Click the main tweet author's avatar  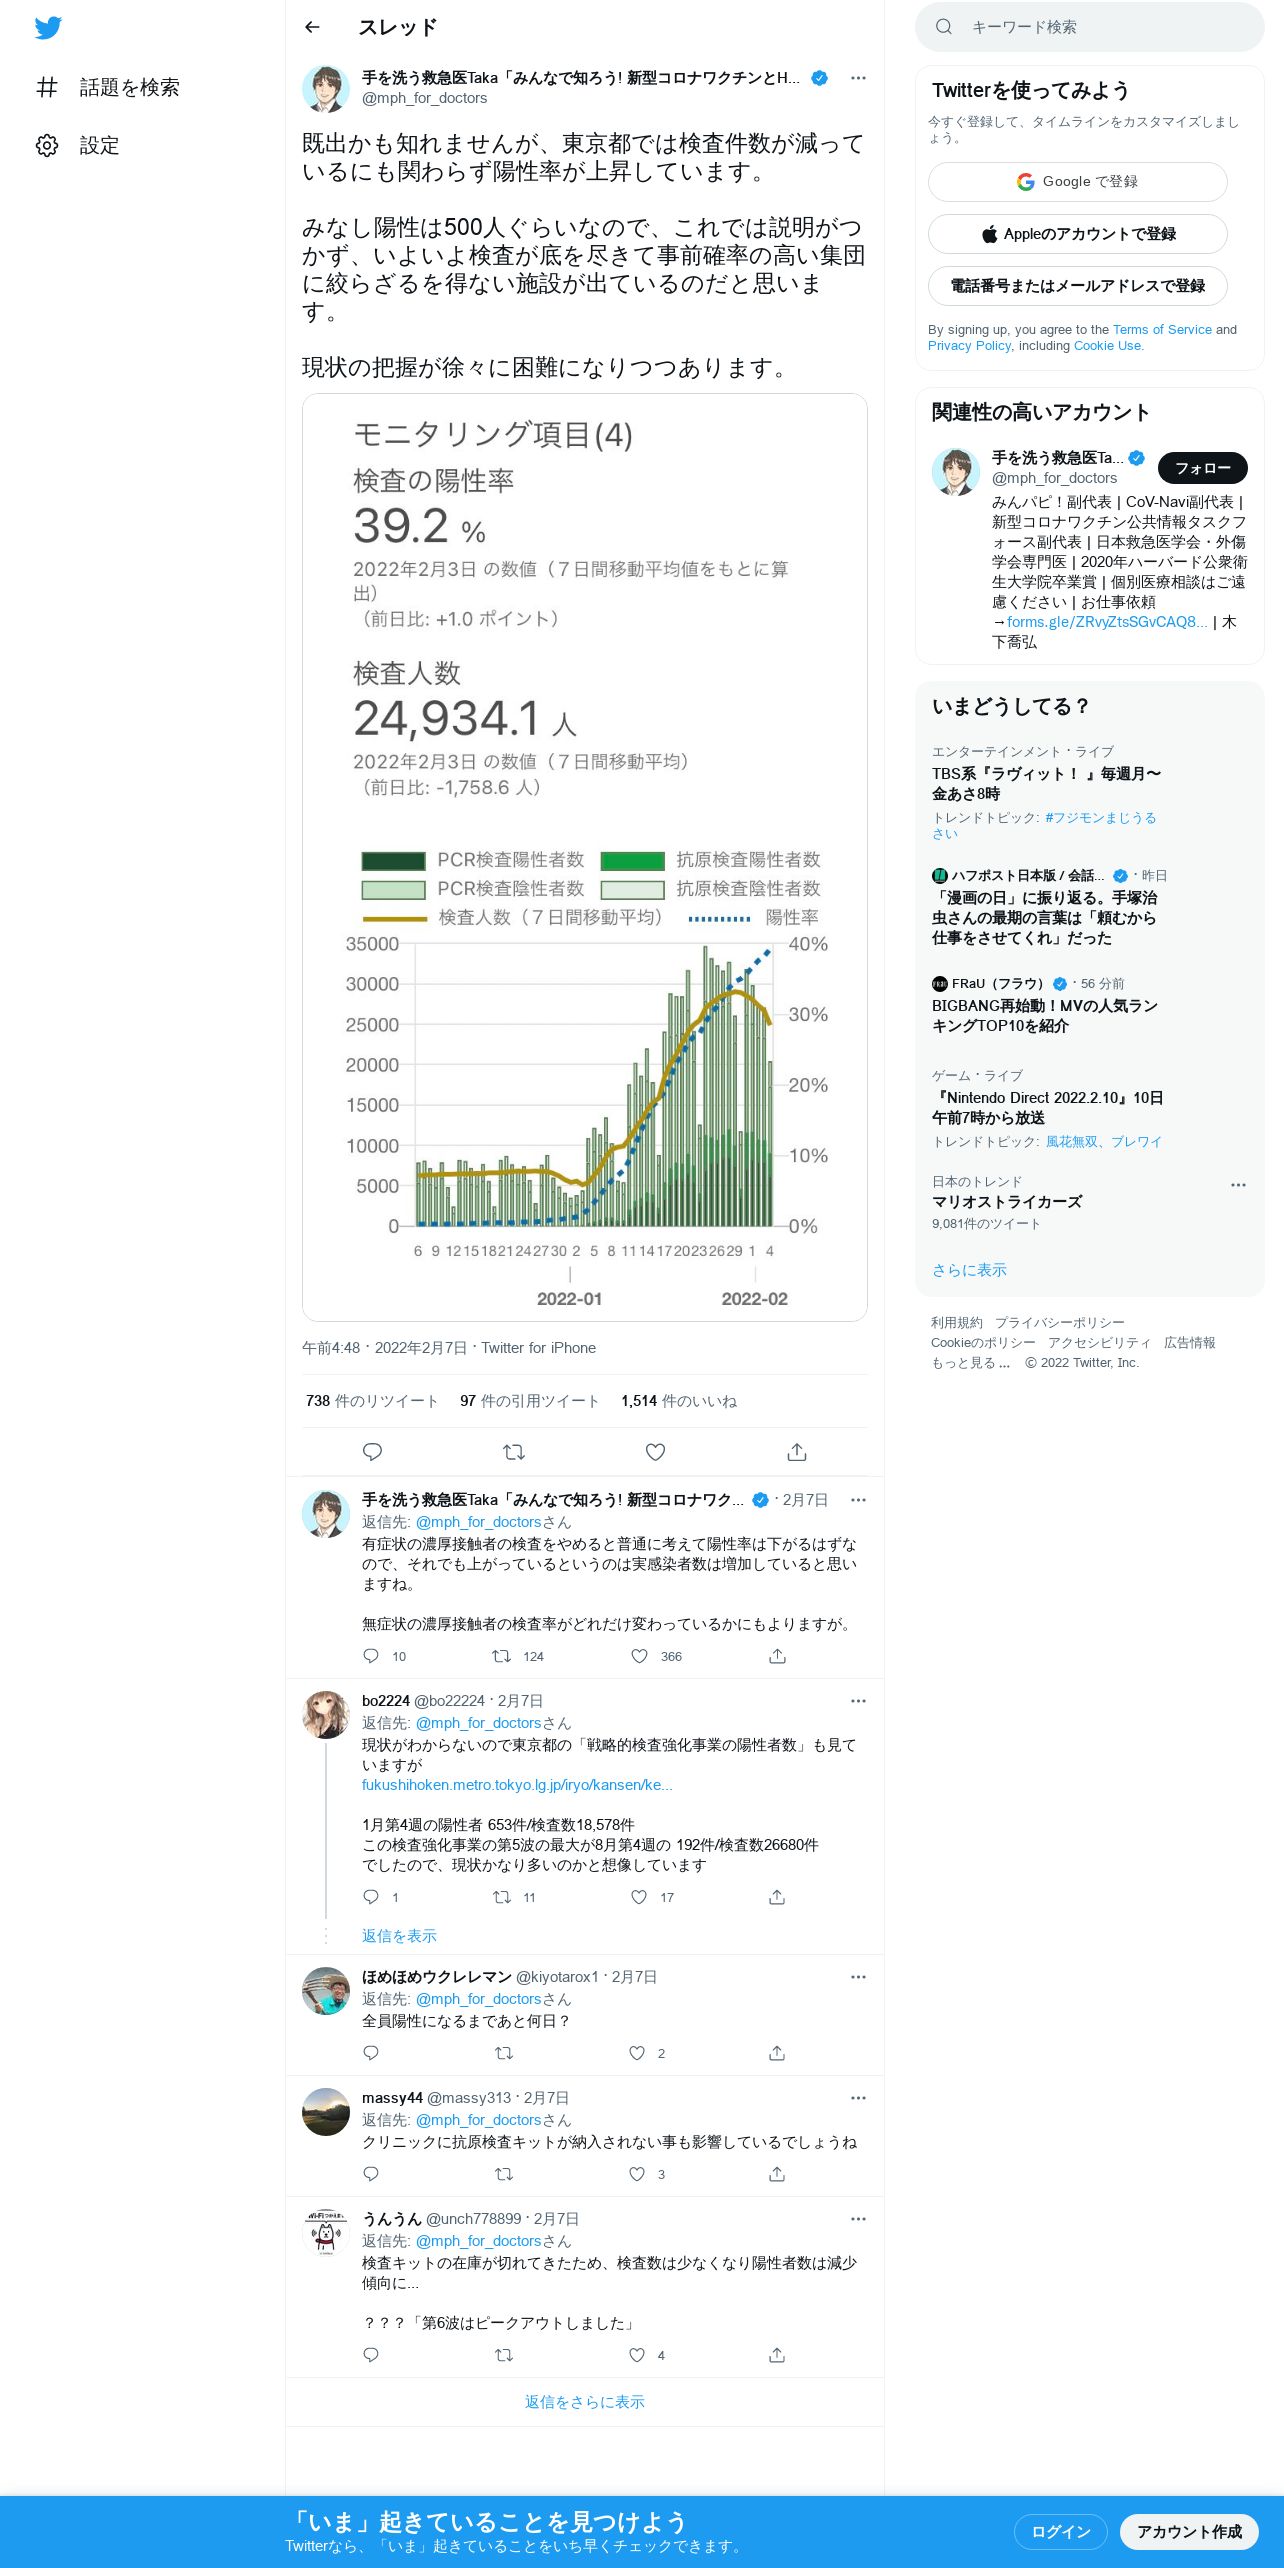[326, 89]
